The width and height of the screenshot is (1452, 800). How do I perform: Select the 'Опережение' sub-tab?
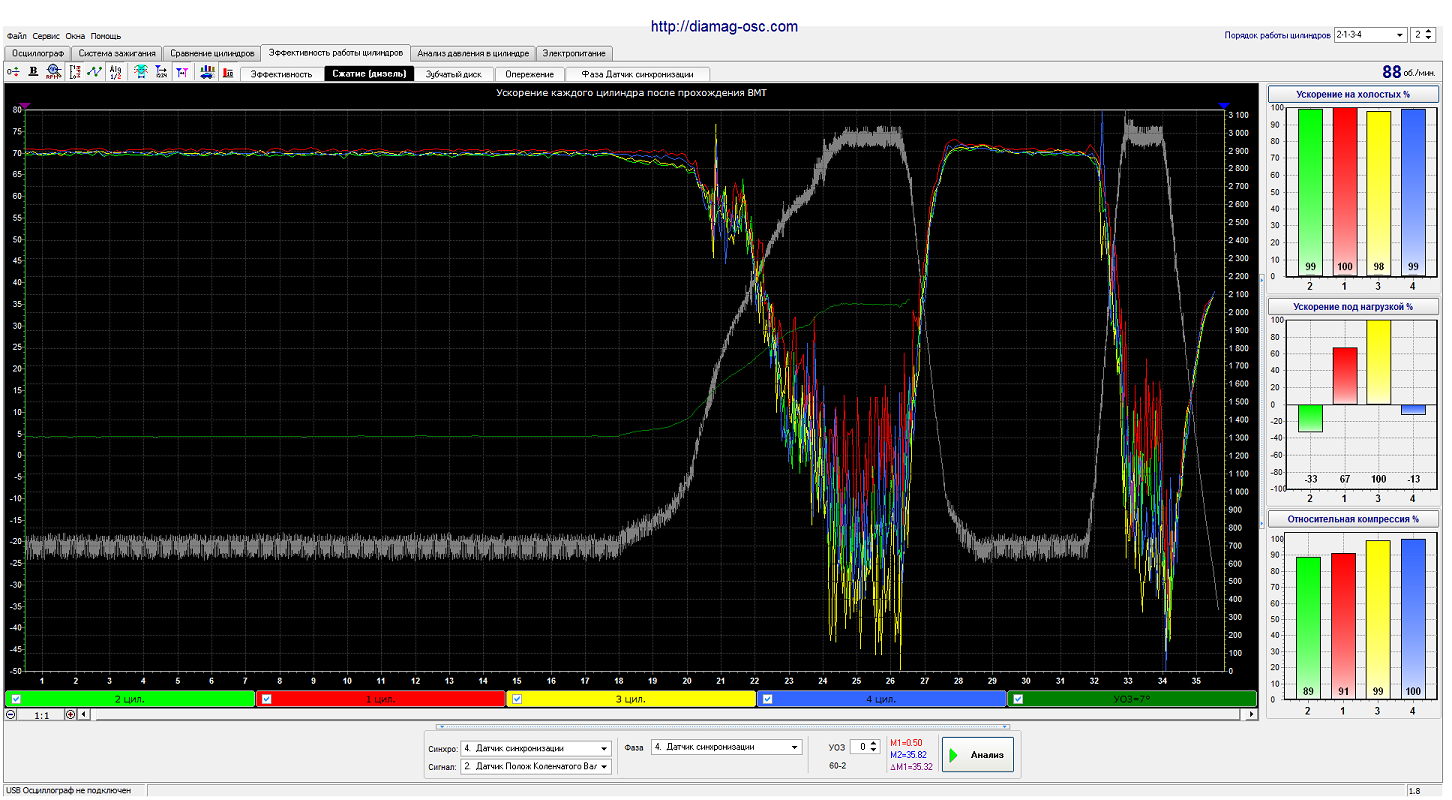(x=530, y=74)
